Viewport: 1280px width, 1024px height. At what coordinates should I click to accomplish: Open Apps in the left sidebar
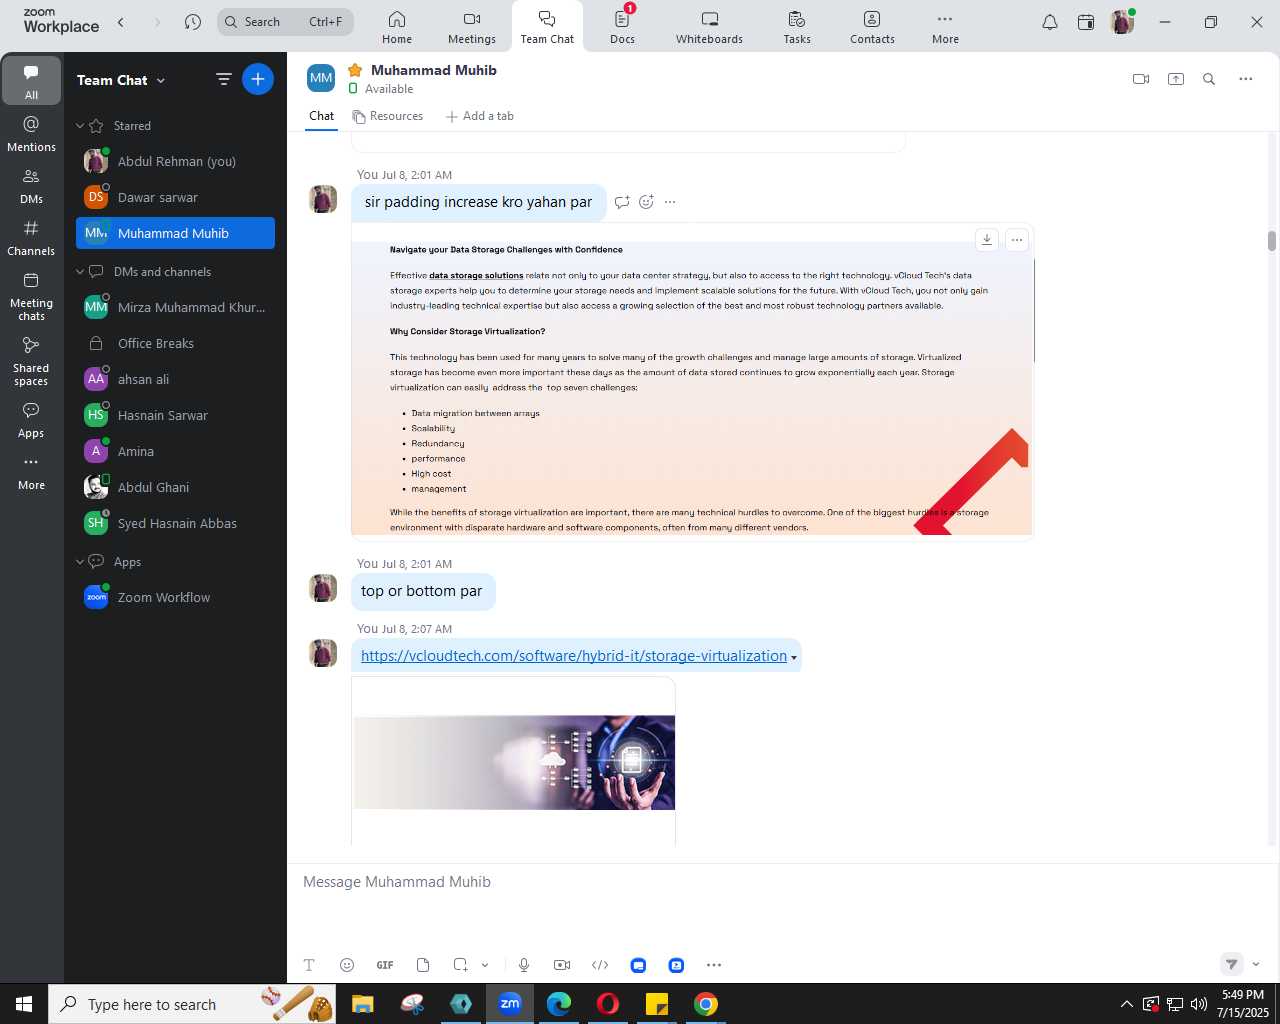(31, 420)
